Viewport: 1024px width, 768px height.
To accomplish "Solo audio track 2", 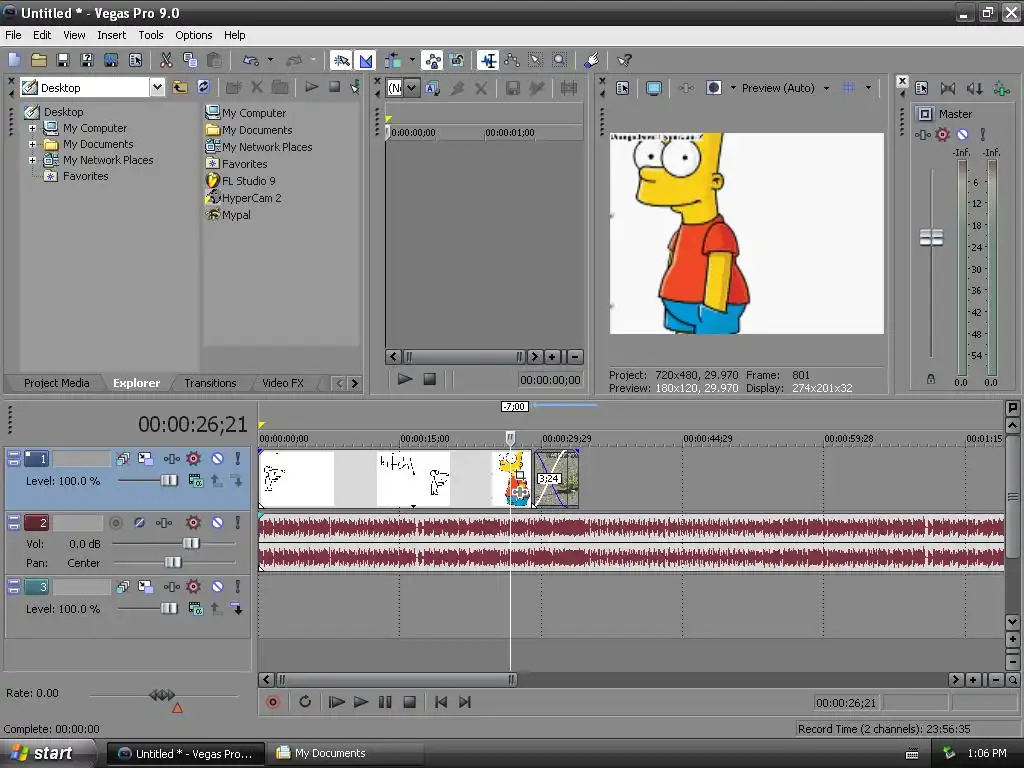I will point(238,523).
